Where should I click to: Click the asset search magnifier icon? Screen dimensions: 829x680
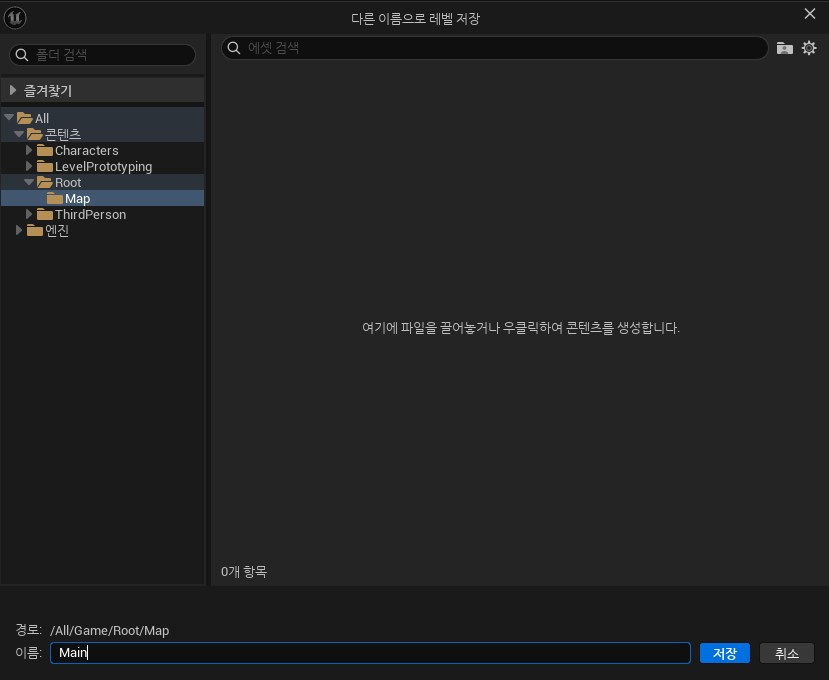coord(234,48)
